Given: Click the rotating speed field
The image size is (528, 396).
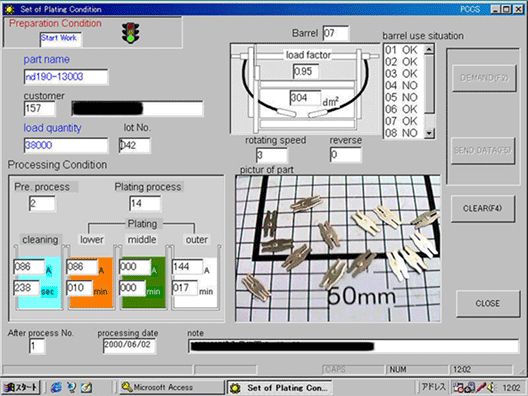Looking at the screenshot, I should (x=271, y=155).
